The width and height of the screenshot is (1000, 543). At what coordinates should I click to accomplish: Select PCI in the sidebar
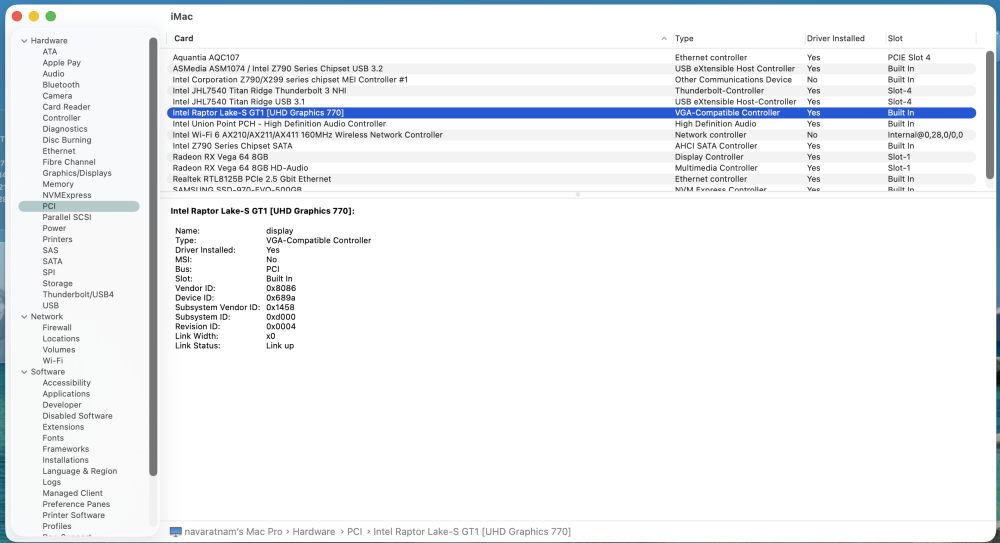[79, 206]
